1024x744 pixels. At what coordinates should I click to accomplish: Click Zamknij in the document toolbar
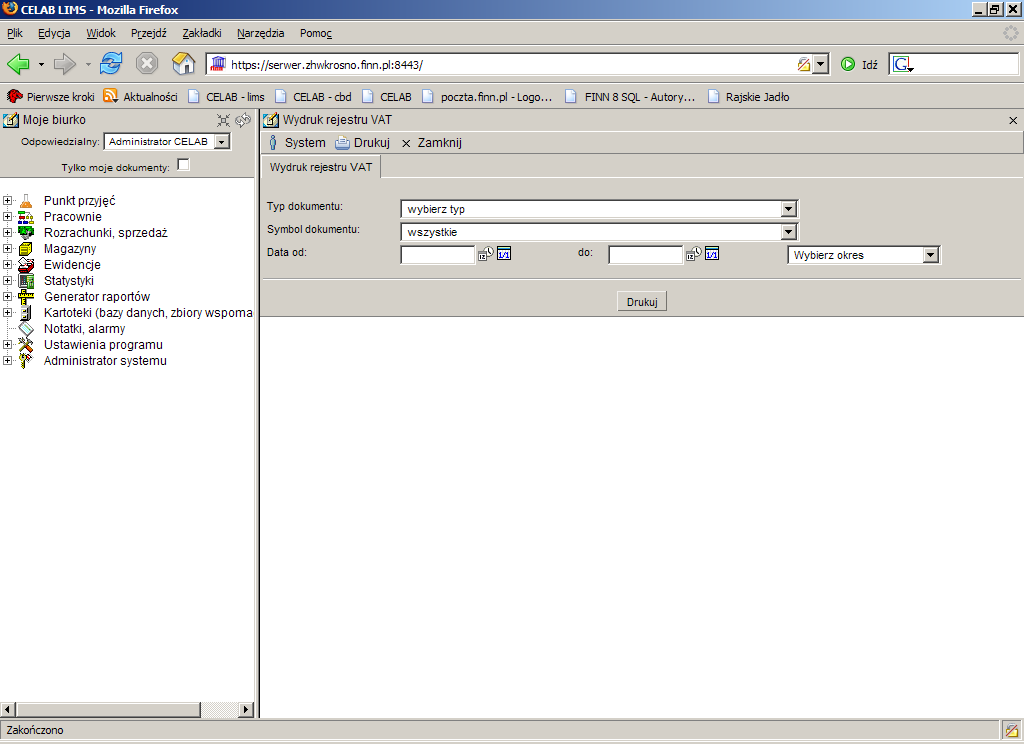pos(432,142)
